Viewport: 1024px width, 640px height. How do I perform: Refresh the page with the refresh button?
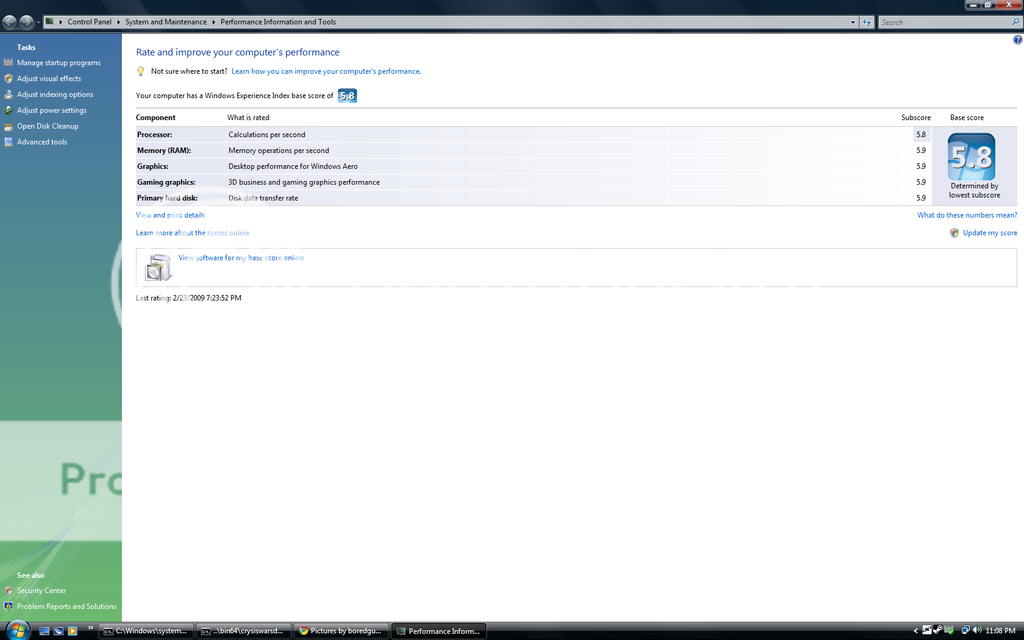point(867,22)
